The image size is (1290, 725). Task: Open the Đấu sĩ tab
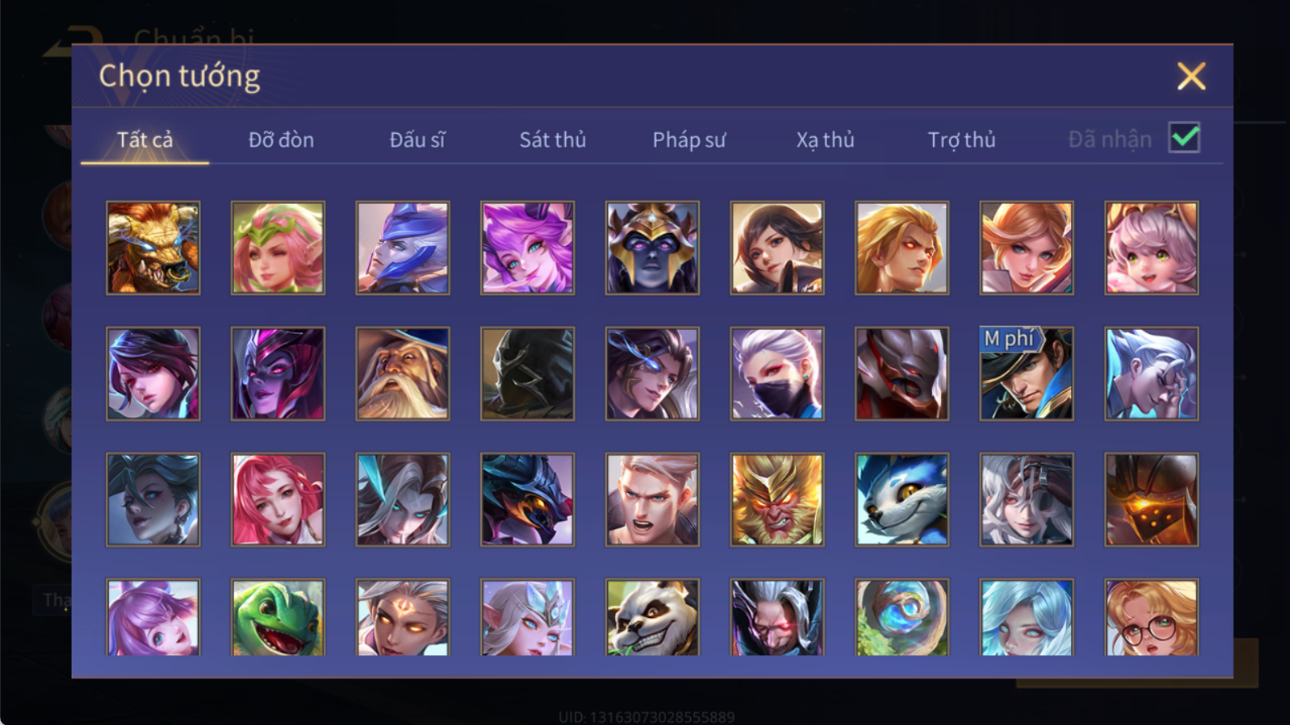click(417, 140)
